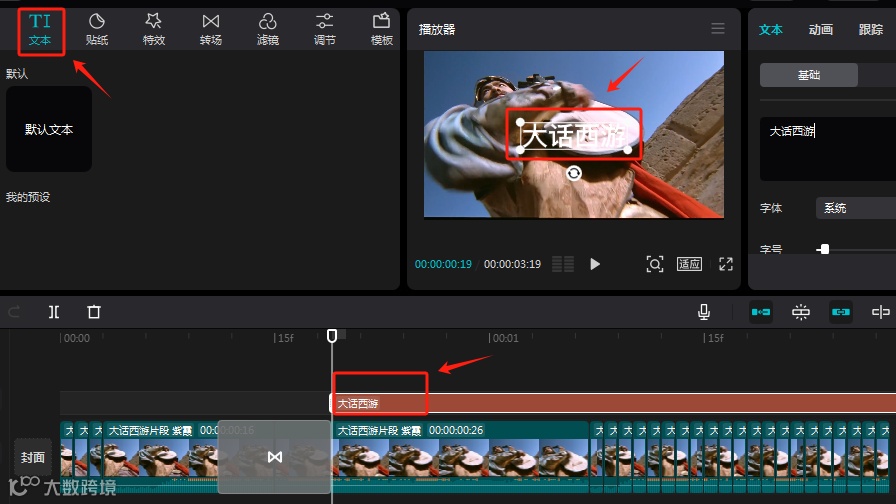Open the 贴纸 stickers tab
This screenshot has width=896, height=504.
point(97,30)
